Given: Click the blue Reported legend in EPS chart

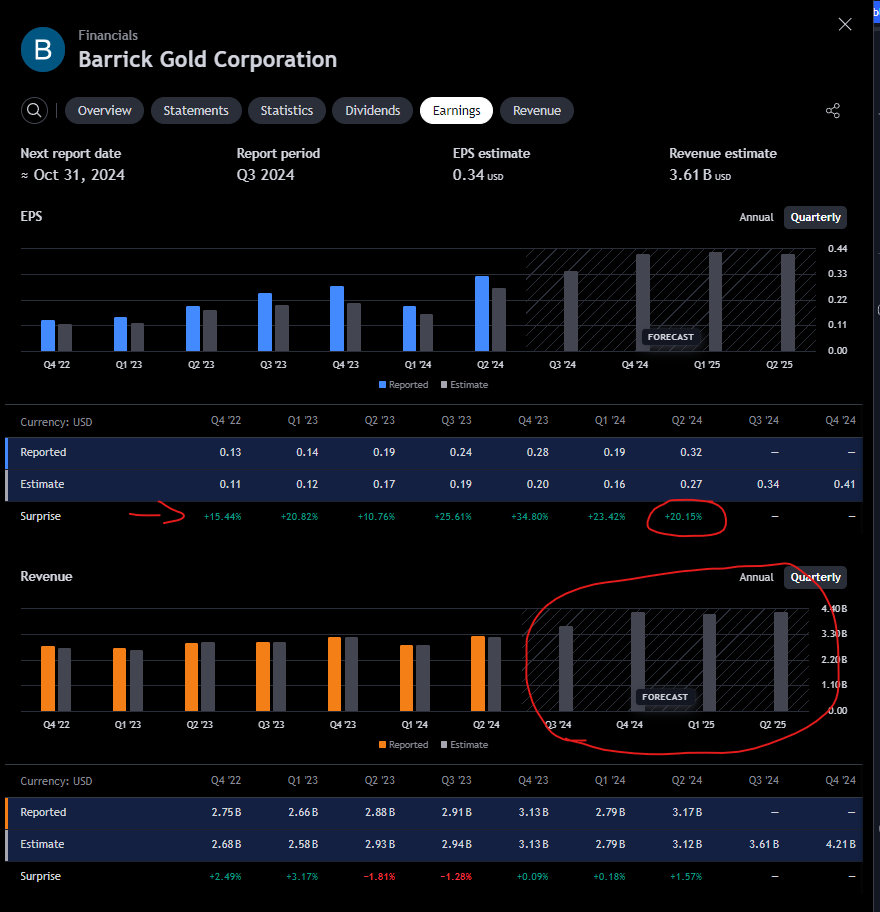Looking at the screenshot, I should pos(403,384).
